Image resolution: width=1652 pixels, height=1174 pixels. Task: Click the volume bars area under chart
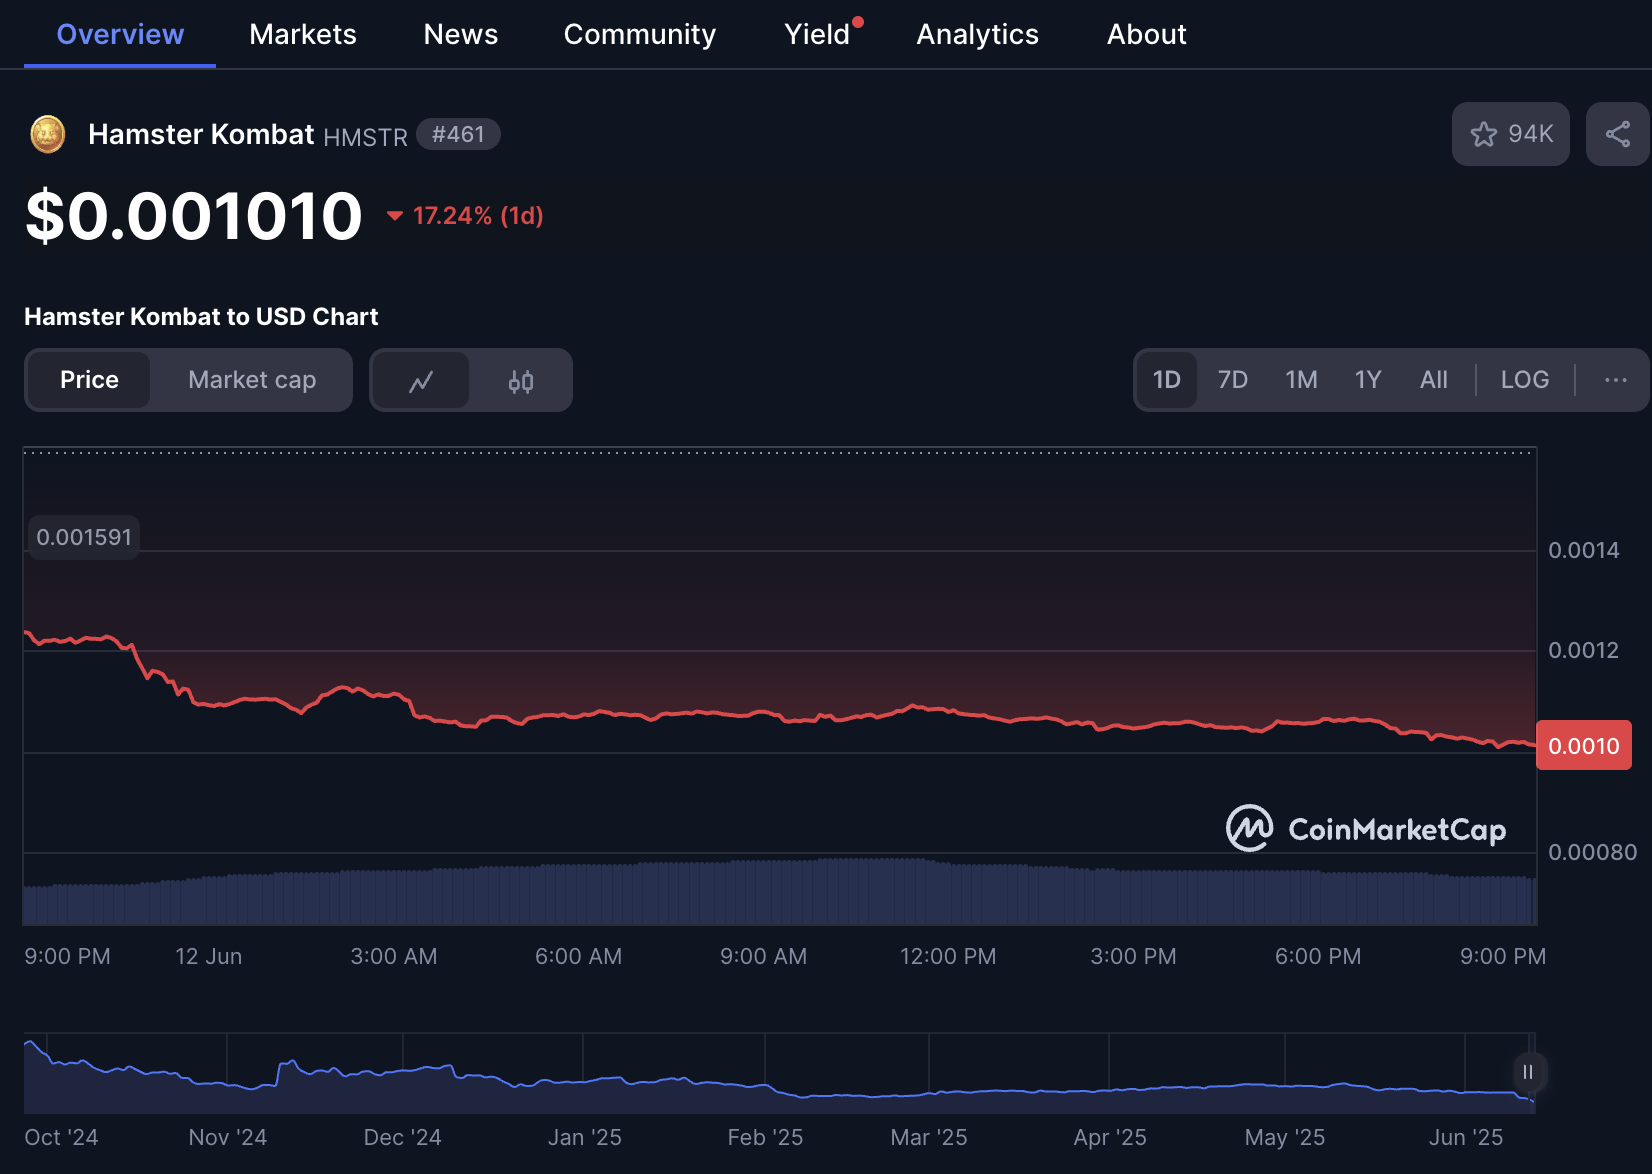pyautogui.click(x=780, y=892)
